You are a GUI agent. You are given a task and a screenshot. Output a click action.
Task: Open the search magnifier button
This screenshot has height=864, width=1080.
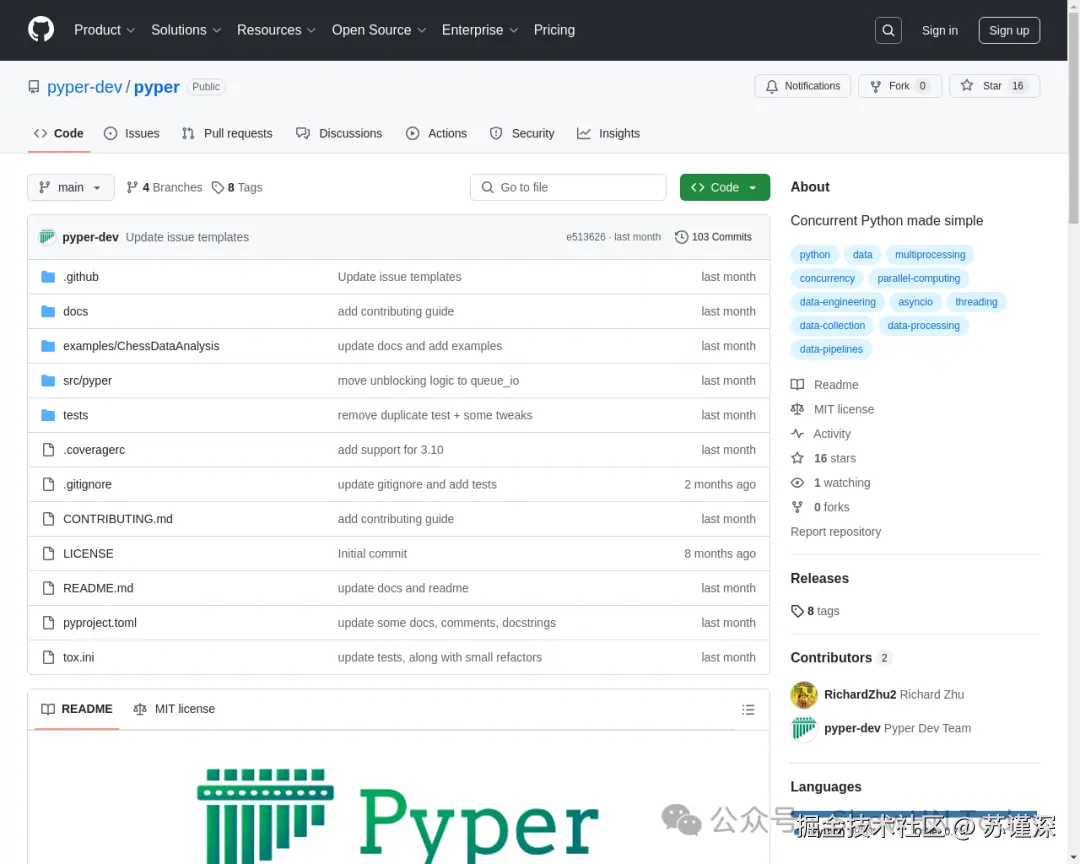pos(888,30)
